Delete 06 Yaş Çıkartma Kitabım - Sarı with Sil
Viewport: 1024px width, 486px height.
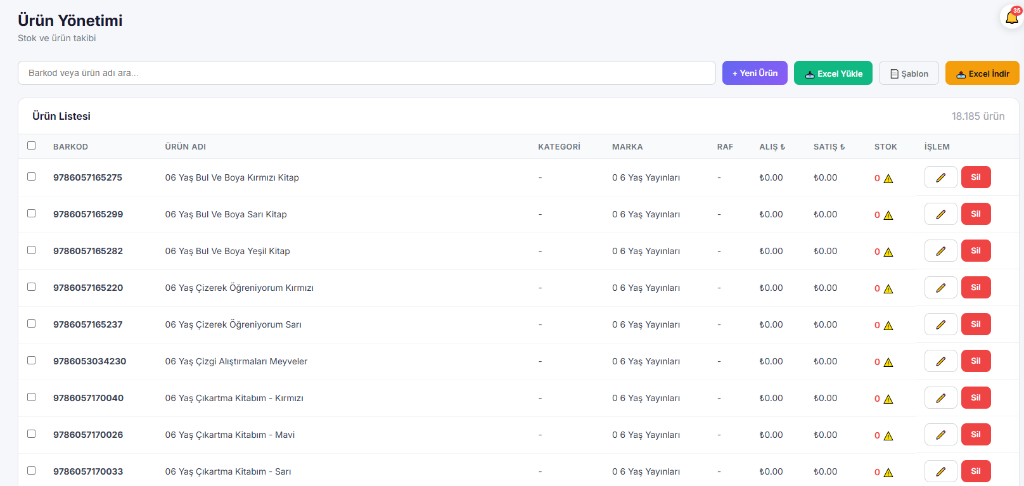pyautogui.click(x=976, y=471)
